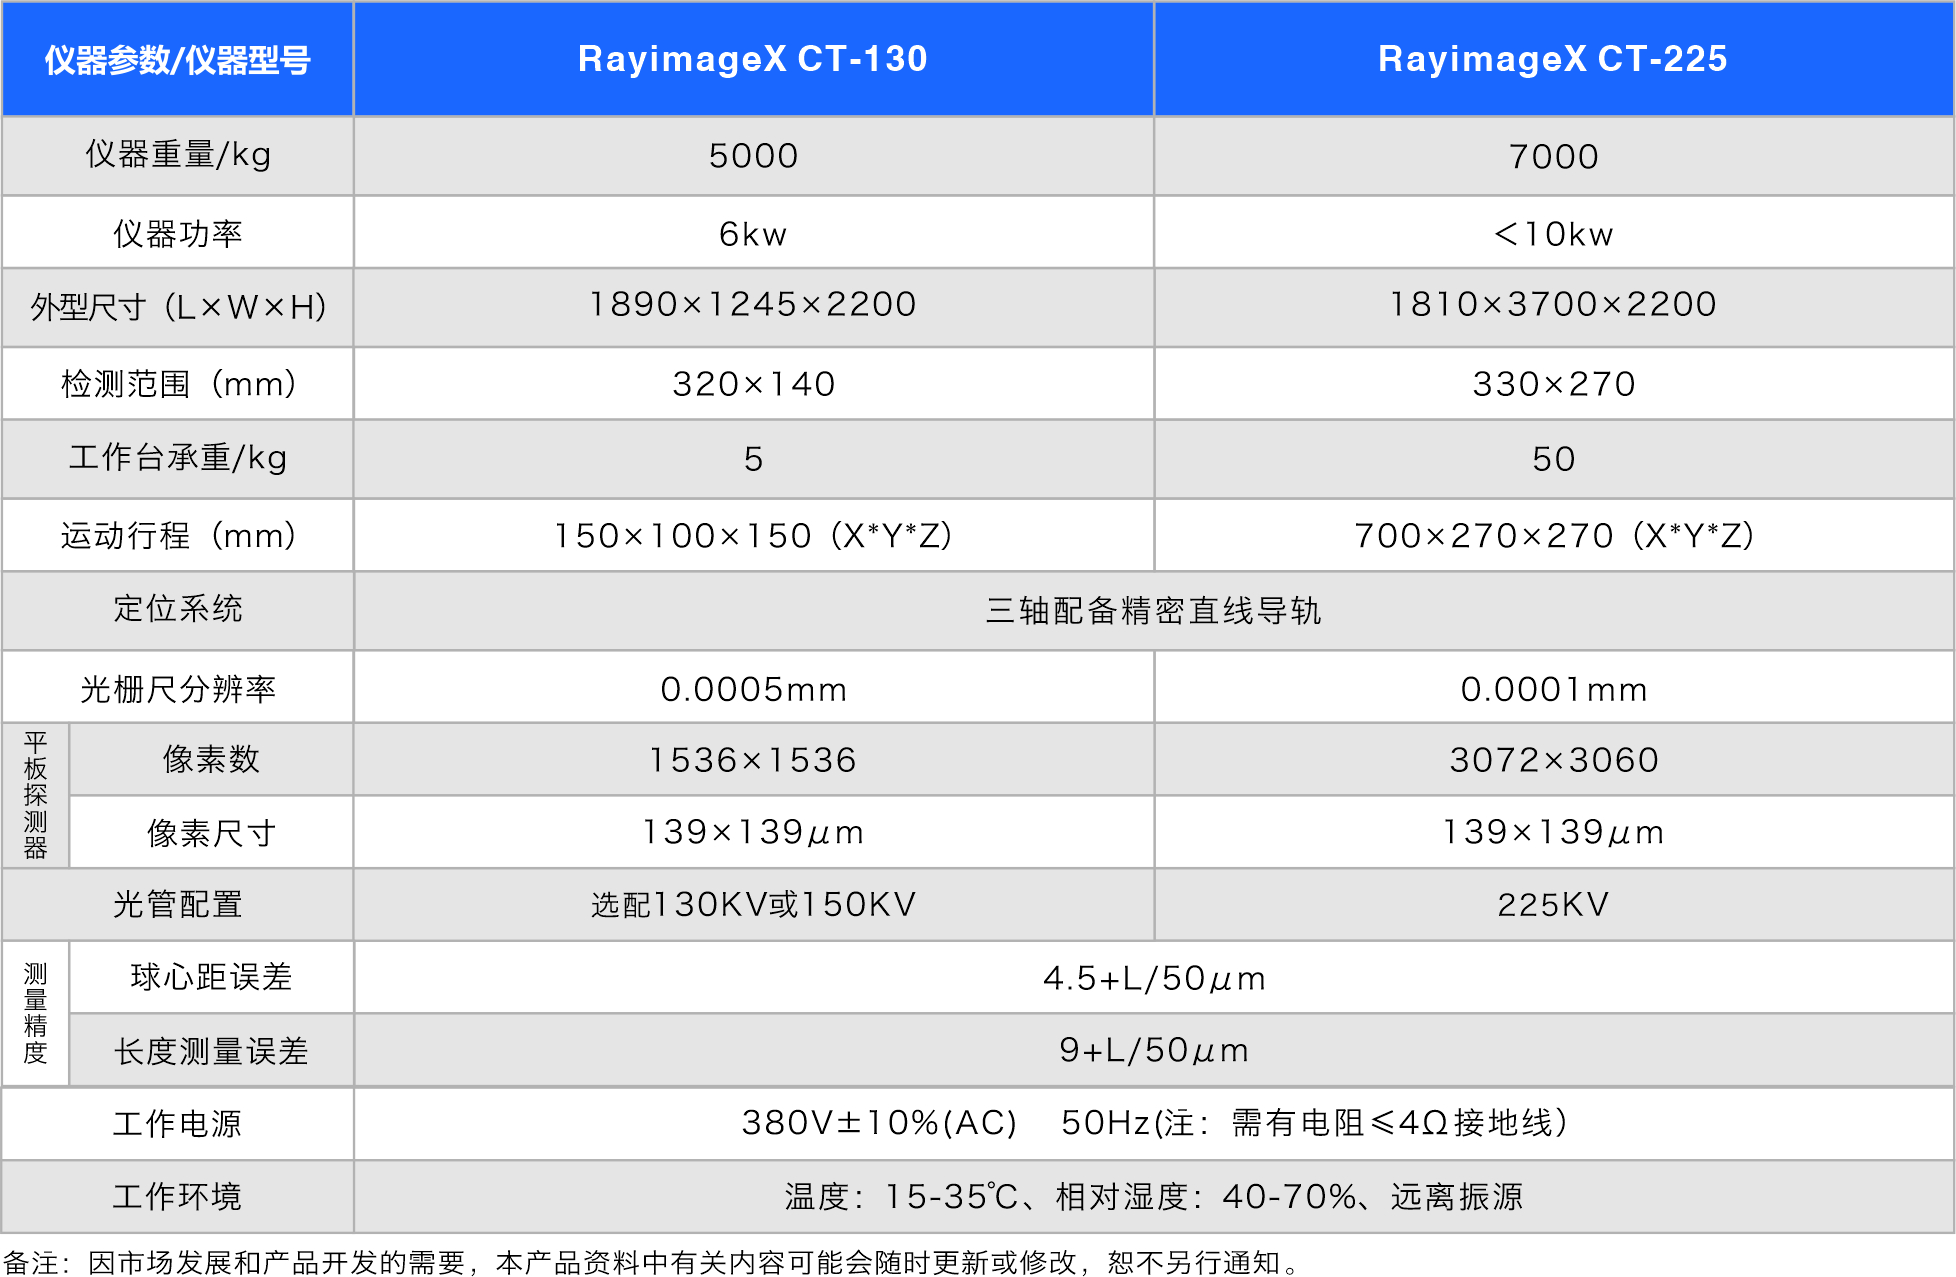The image size is (1956, 1277).
Task: Select the 5000 weight value
Action: (753, 156)
